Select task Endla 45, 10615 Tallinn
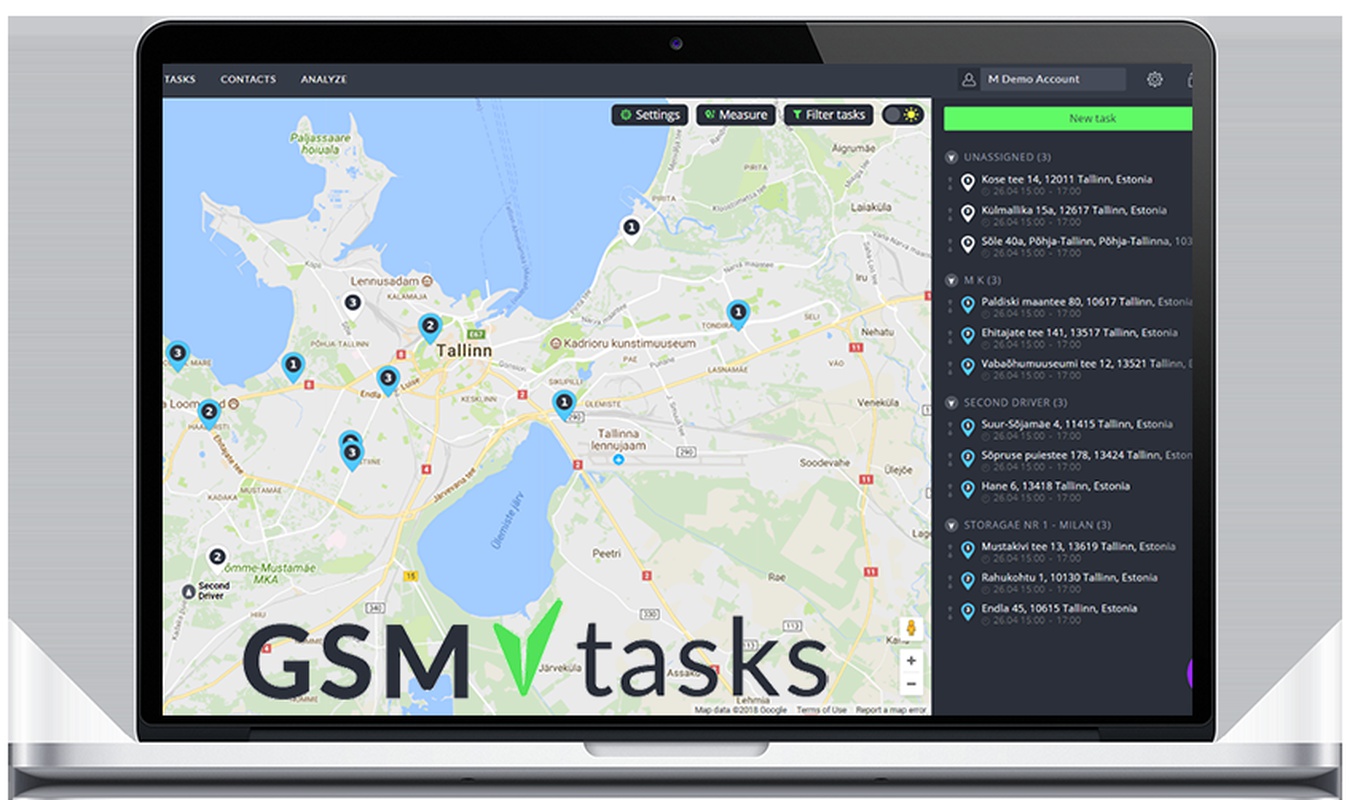Viewport: 1355px width, 800px height. (x=1059, y=608)
